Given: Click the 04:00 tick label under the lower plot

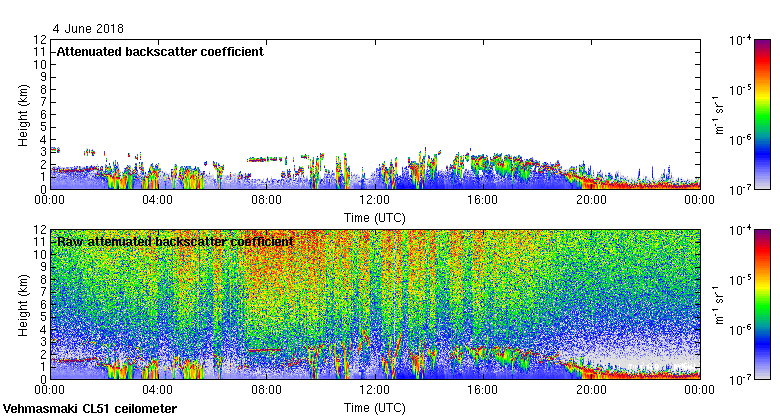Looking at the screenshot, I should (x=158, y=390).
